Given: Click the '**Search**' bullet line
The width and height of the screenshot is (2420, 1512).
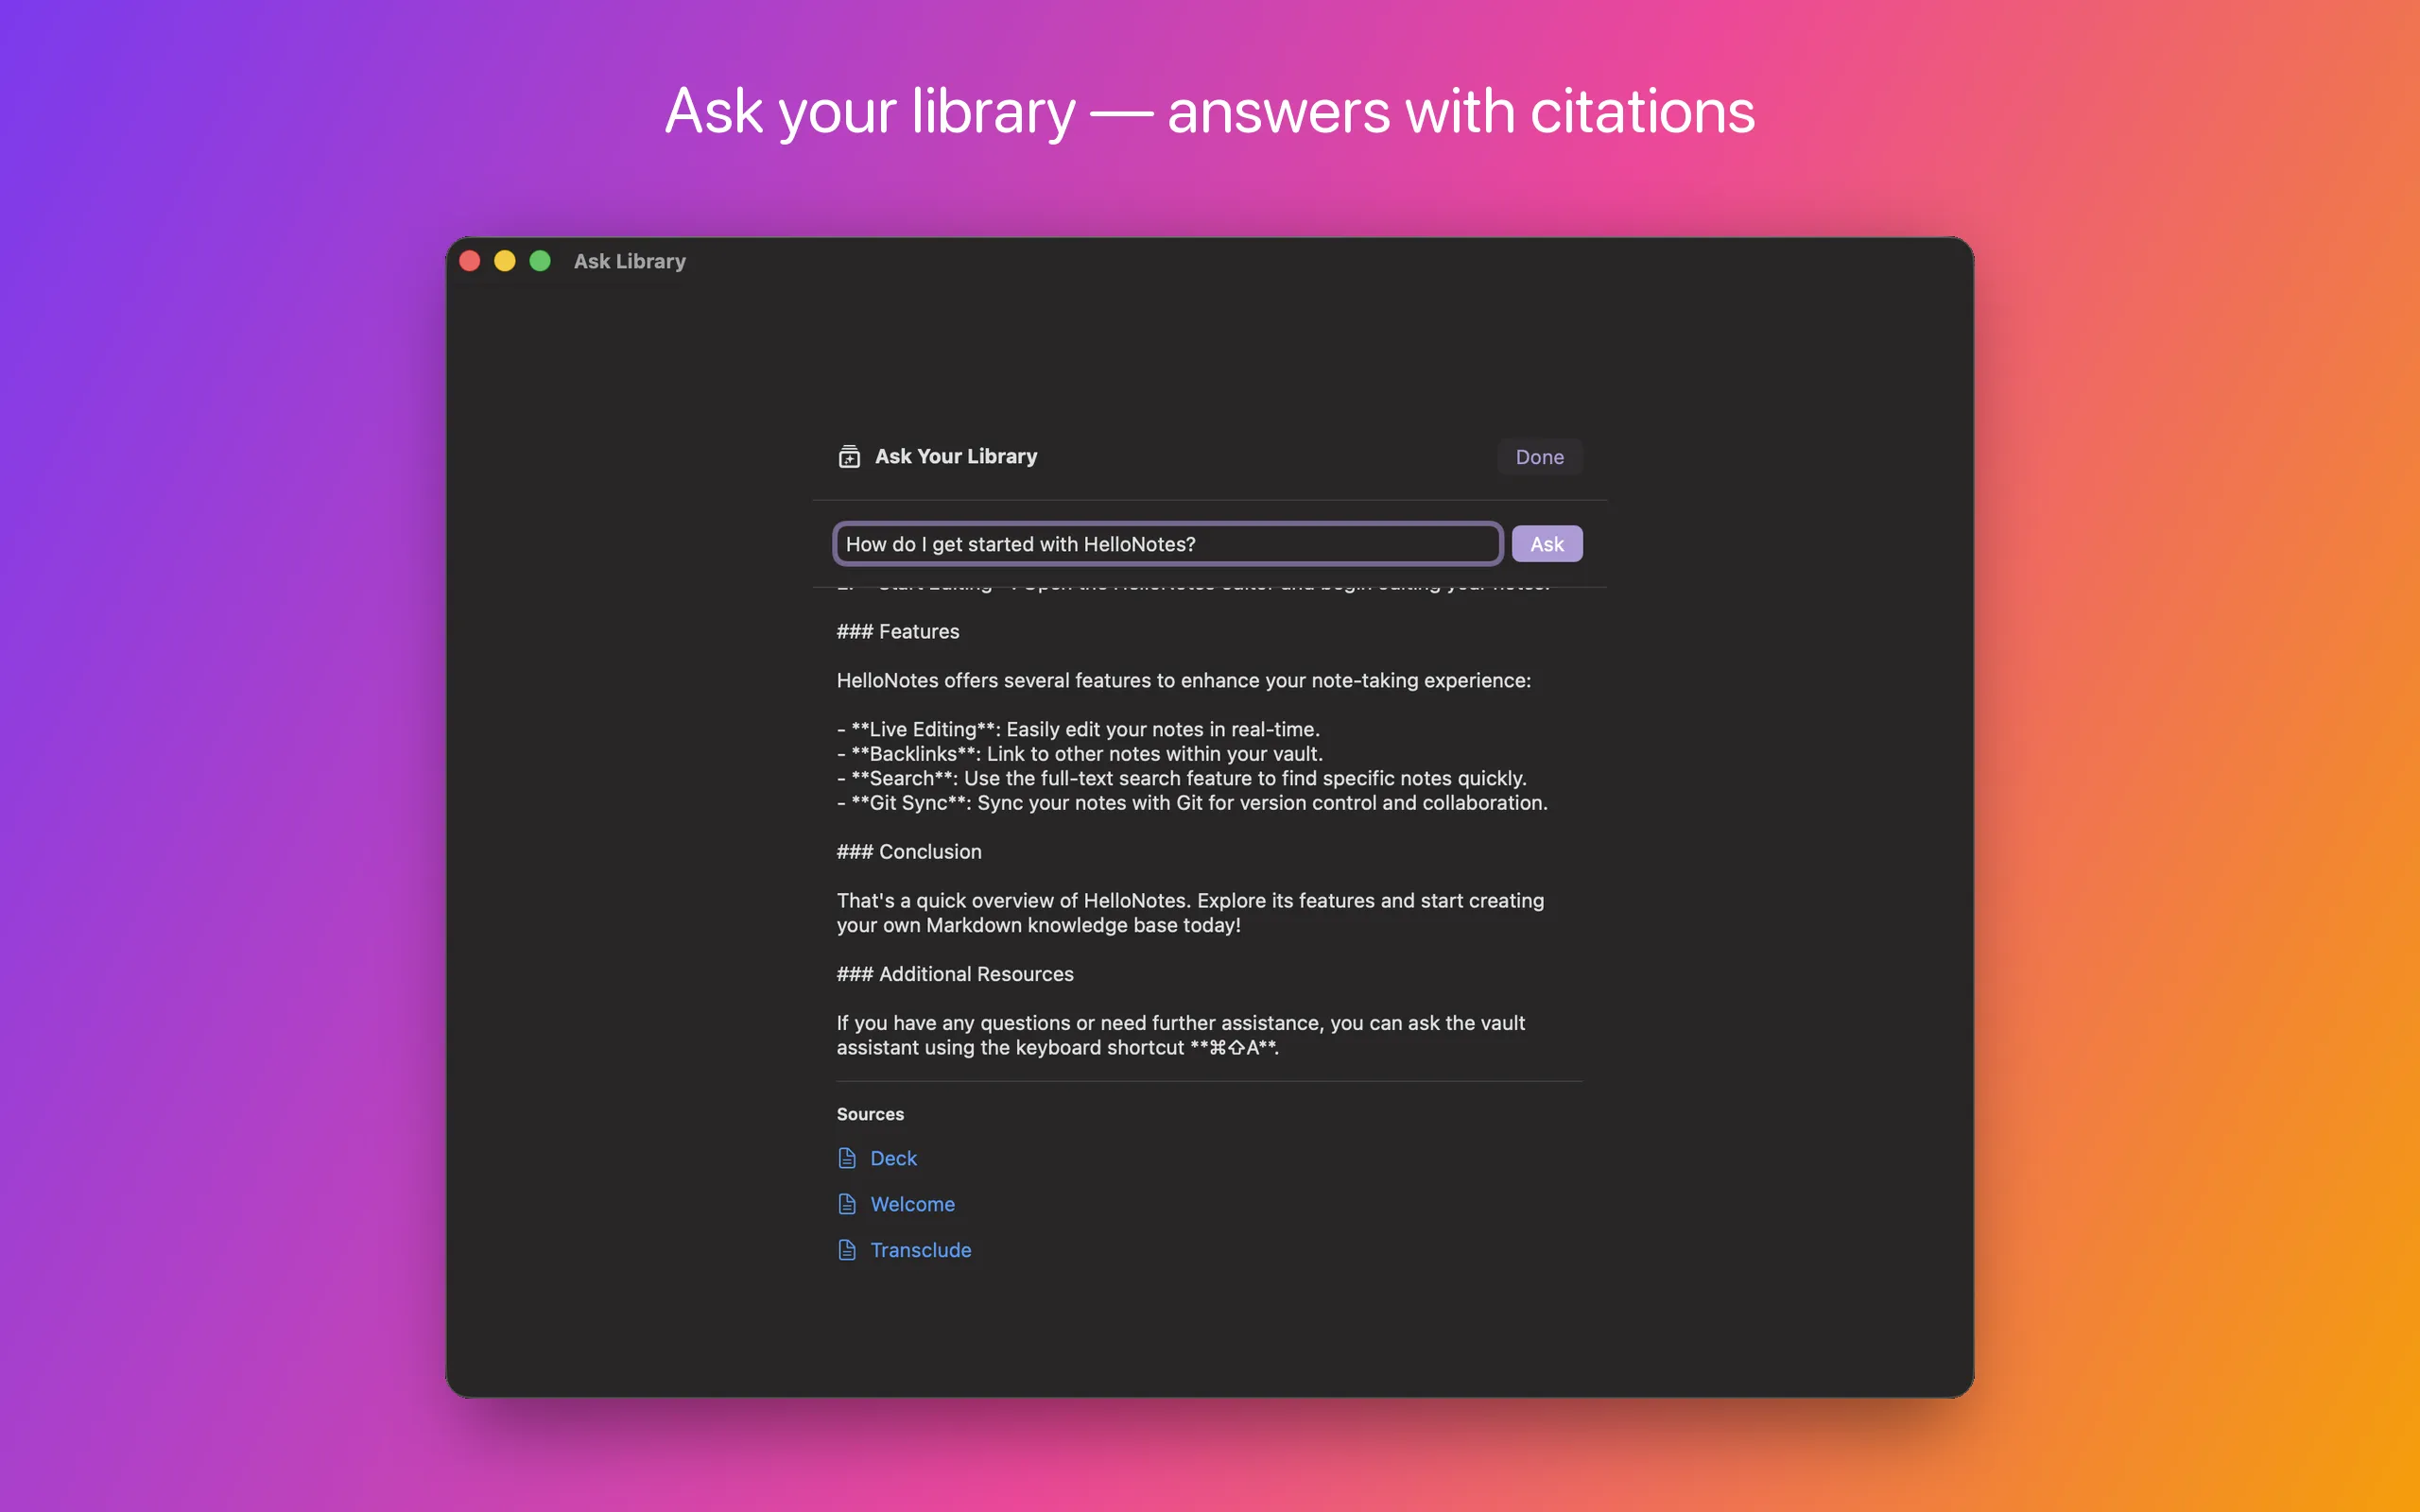Looking at the screenshot, I should click(x=1182, y=778).
